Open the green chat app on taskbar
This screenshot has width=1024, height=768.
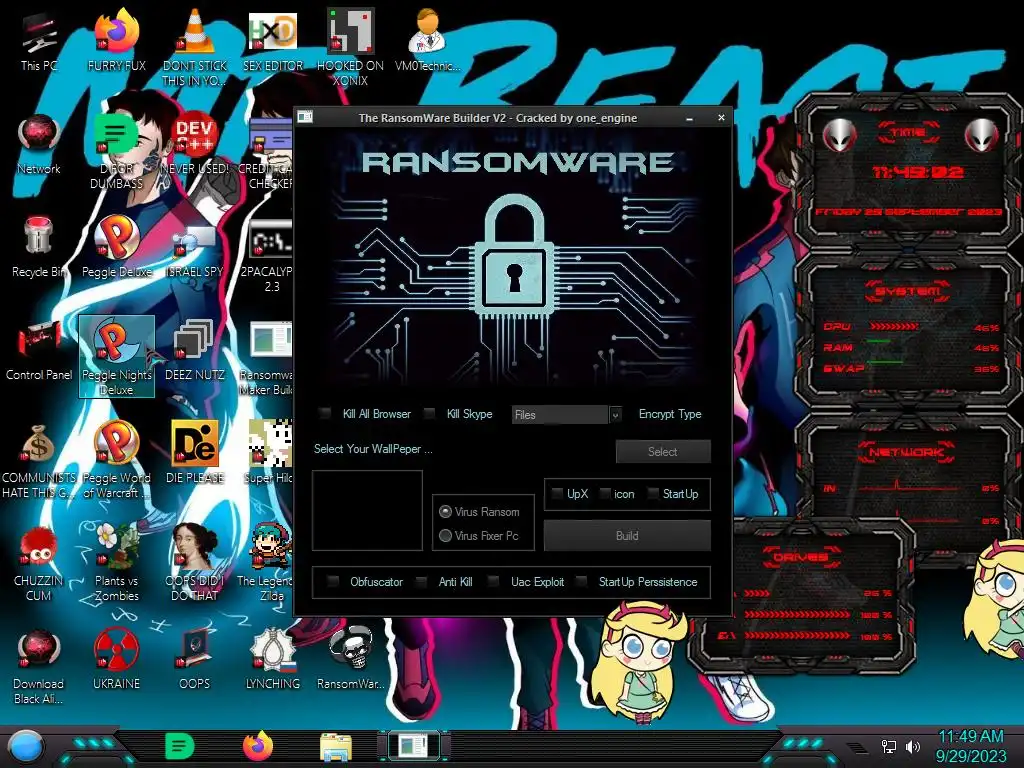tap(180, 746)
